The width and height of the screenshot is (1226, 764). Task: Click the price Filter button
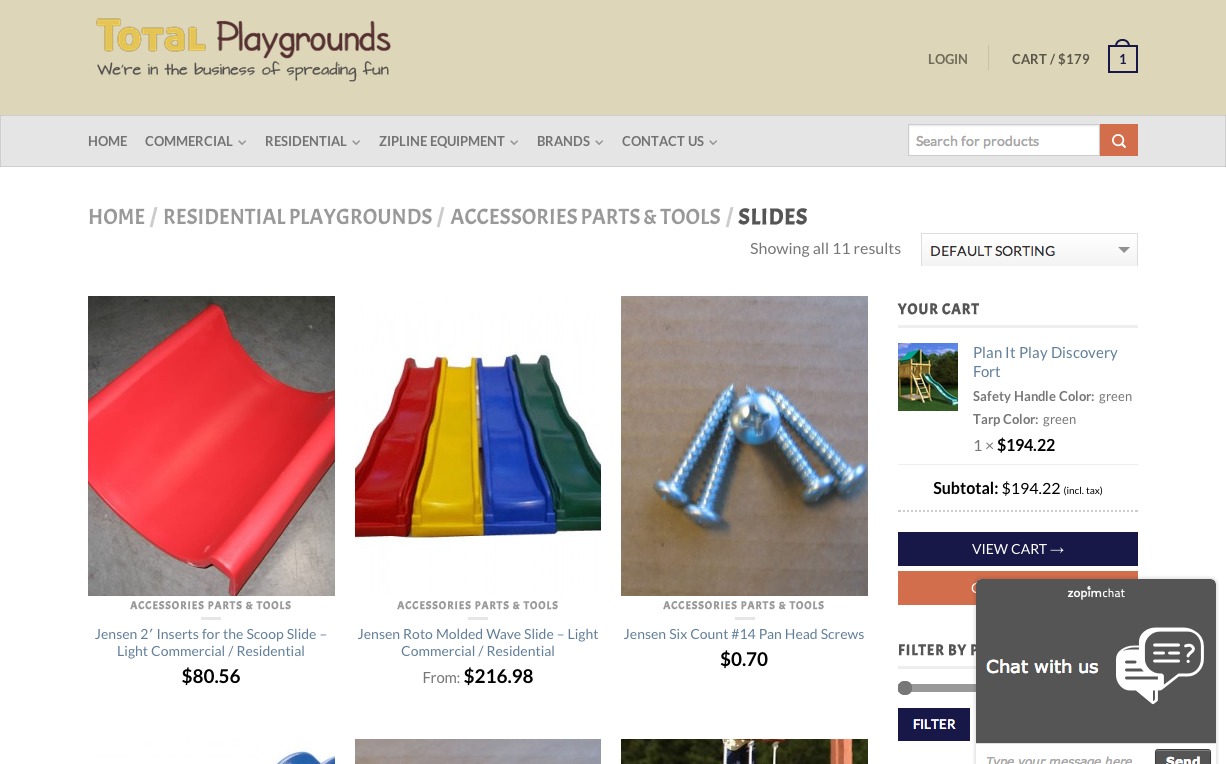point(934,724)
